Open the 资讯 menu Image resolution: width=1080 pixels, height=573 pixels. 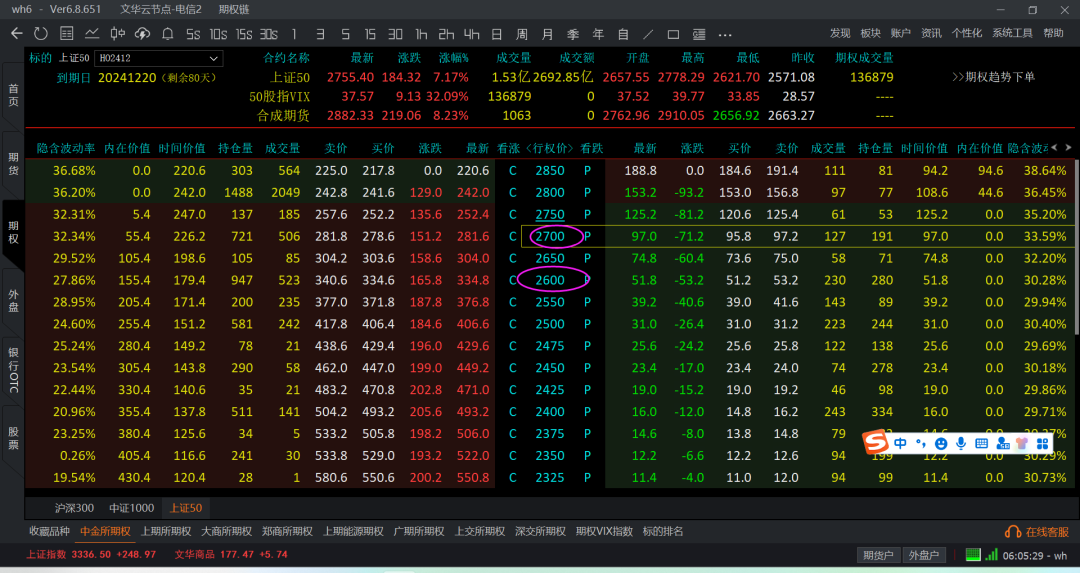coord(931,33)
